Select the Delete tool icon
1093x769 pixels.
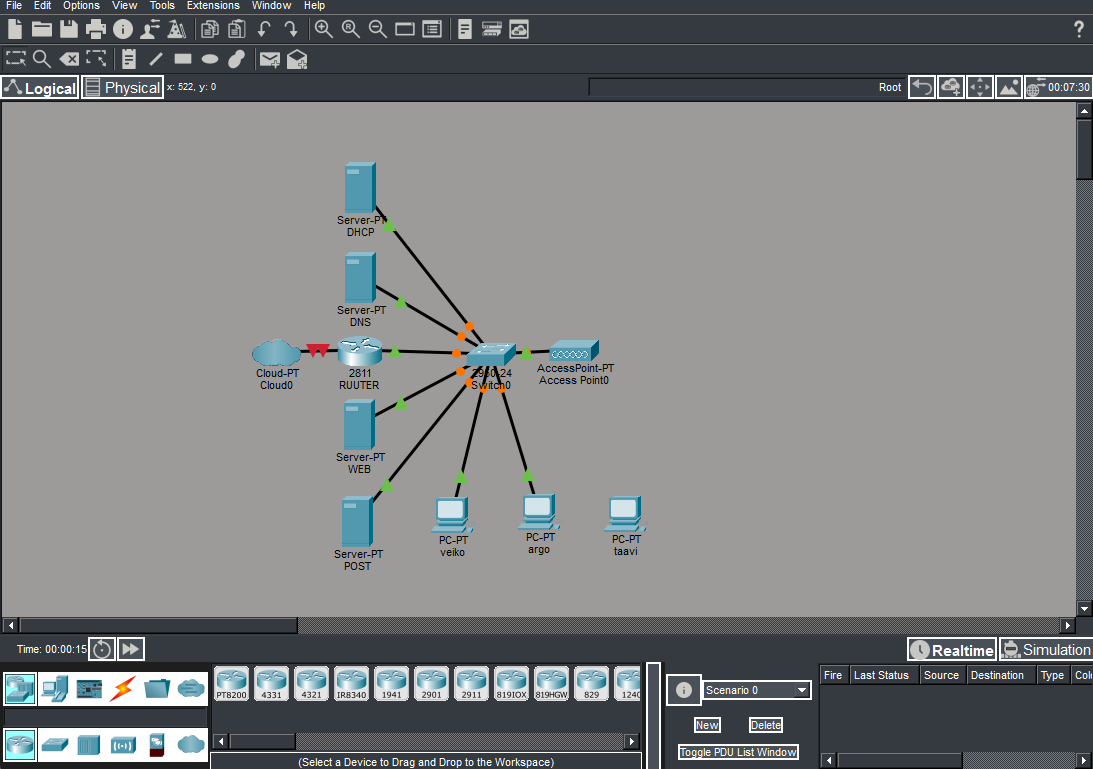[x=69, y=59]
